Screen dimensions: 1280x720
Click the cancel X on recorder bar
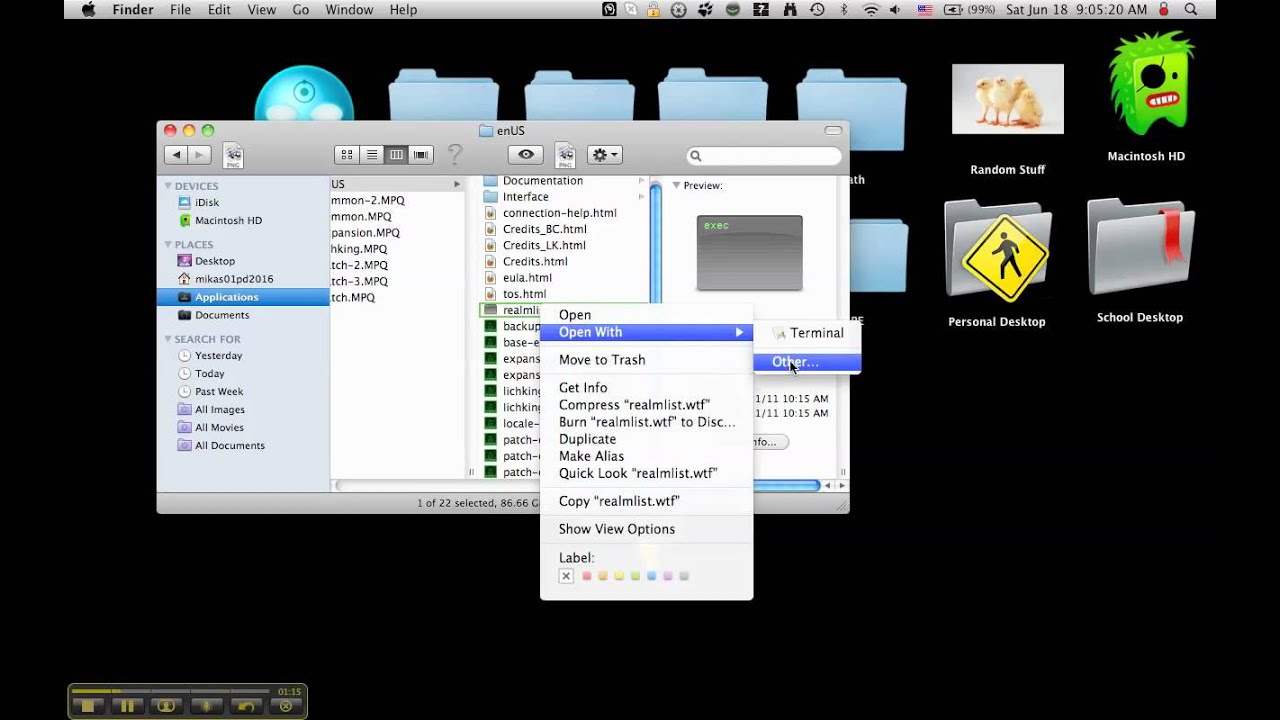pos(285,706)
